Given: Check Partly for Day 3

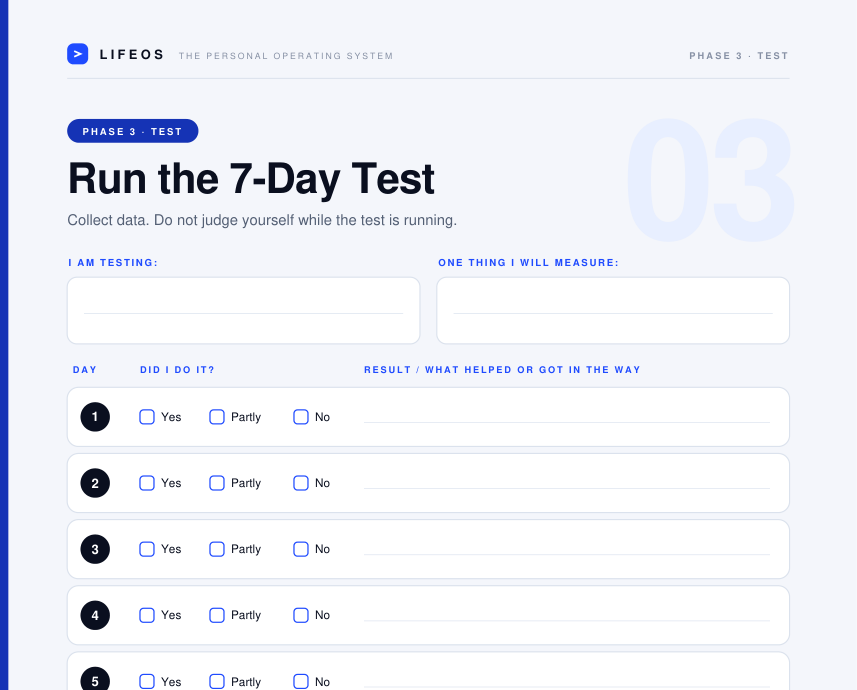Looking at the screenshot, I should 217,549.
